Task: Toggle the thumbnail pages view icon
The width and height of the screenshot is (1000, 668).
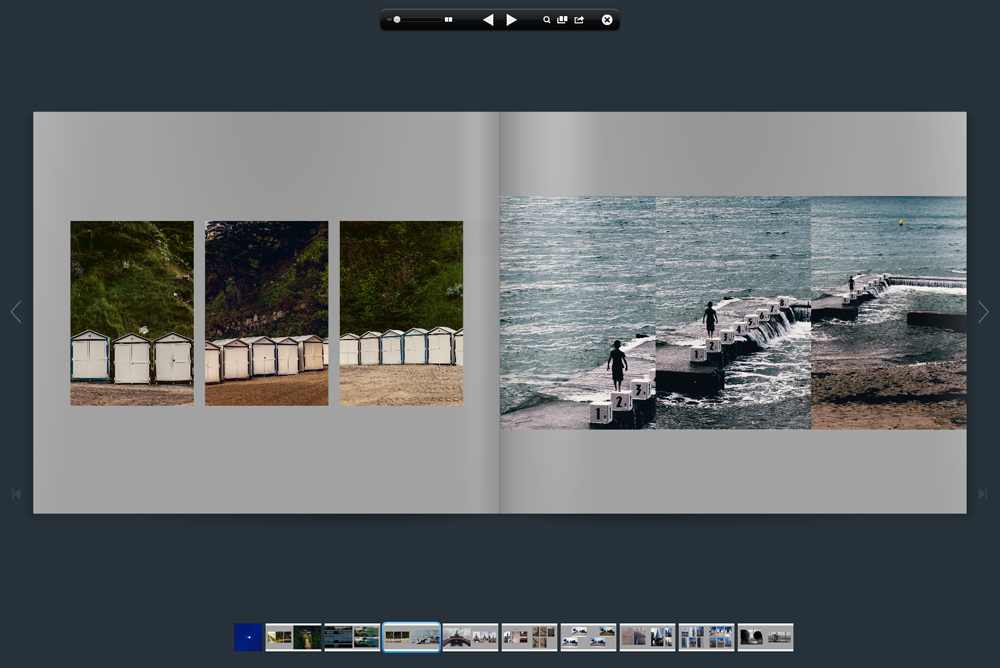Action: click(x=562, y=20)
